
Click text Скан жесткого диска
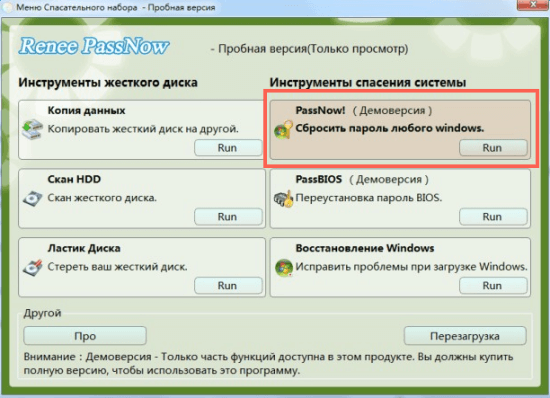point(102,198)
